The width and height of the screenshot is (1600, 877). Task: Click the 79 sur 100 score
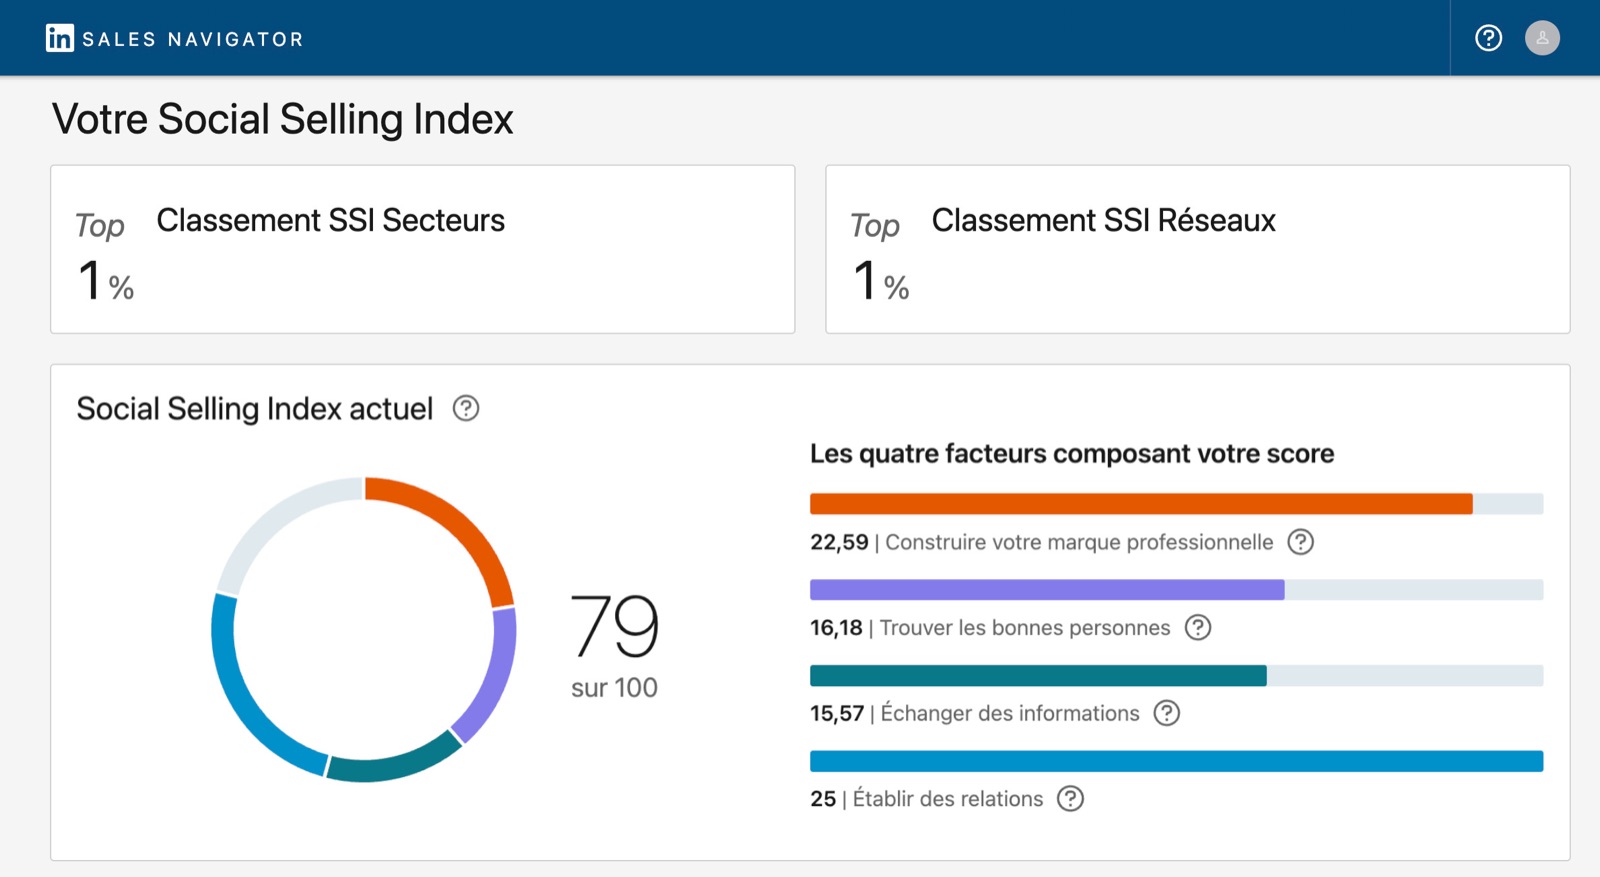pyautogui.click(x=614, y=645)
